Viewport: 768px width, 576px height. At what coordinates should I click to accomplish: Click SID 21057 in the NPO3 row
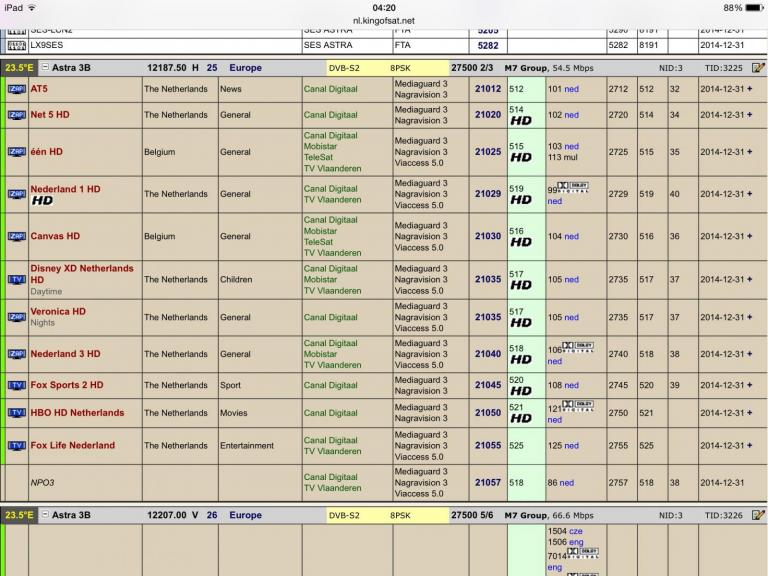point(488,482)
